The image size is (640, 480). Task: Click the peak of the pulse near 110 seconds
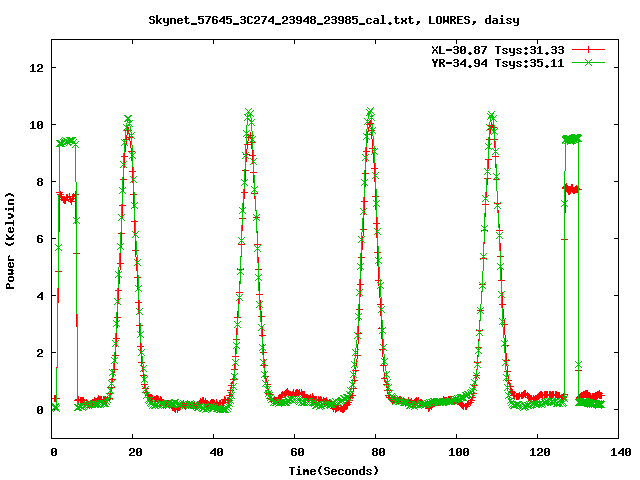(491, 116)
